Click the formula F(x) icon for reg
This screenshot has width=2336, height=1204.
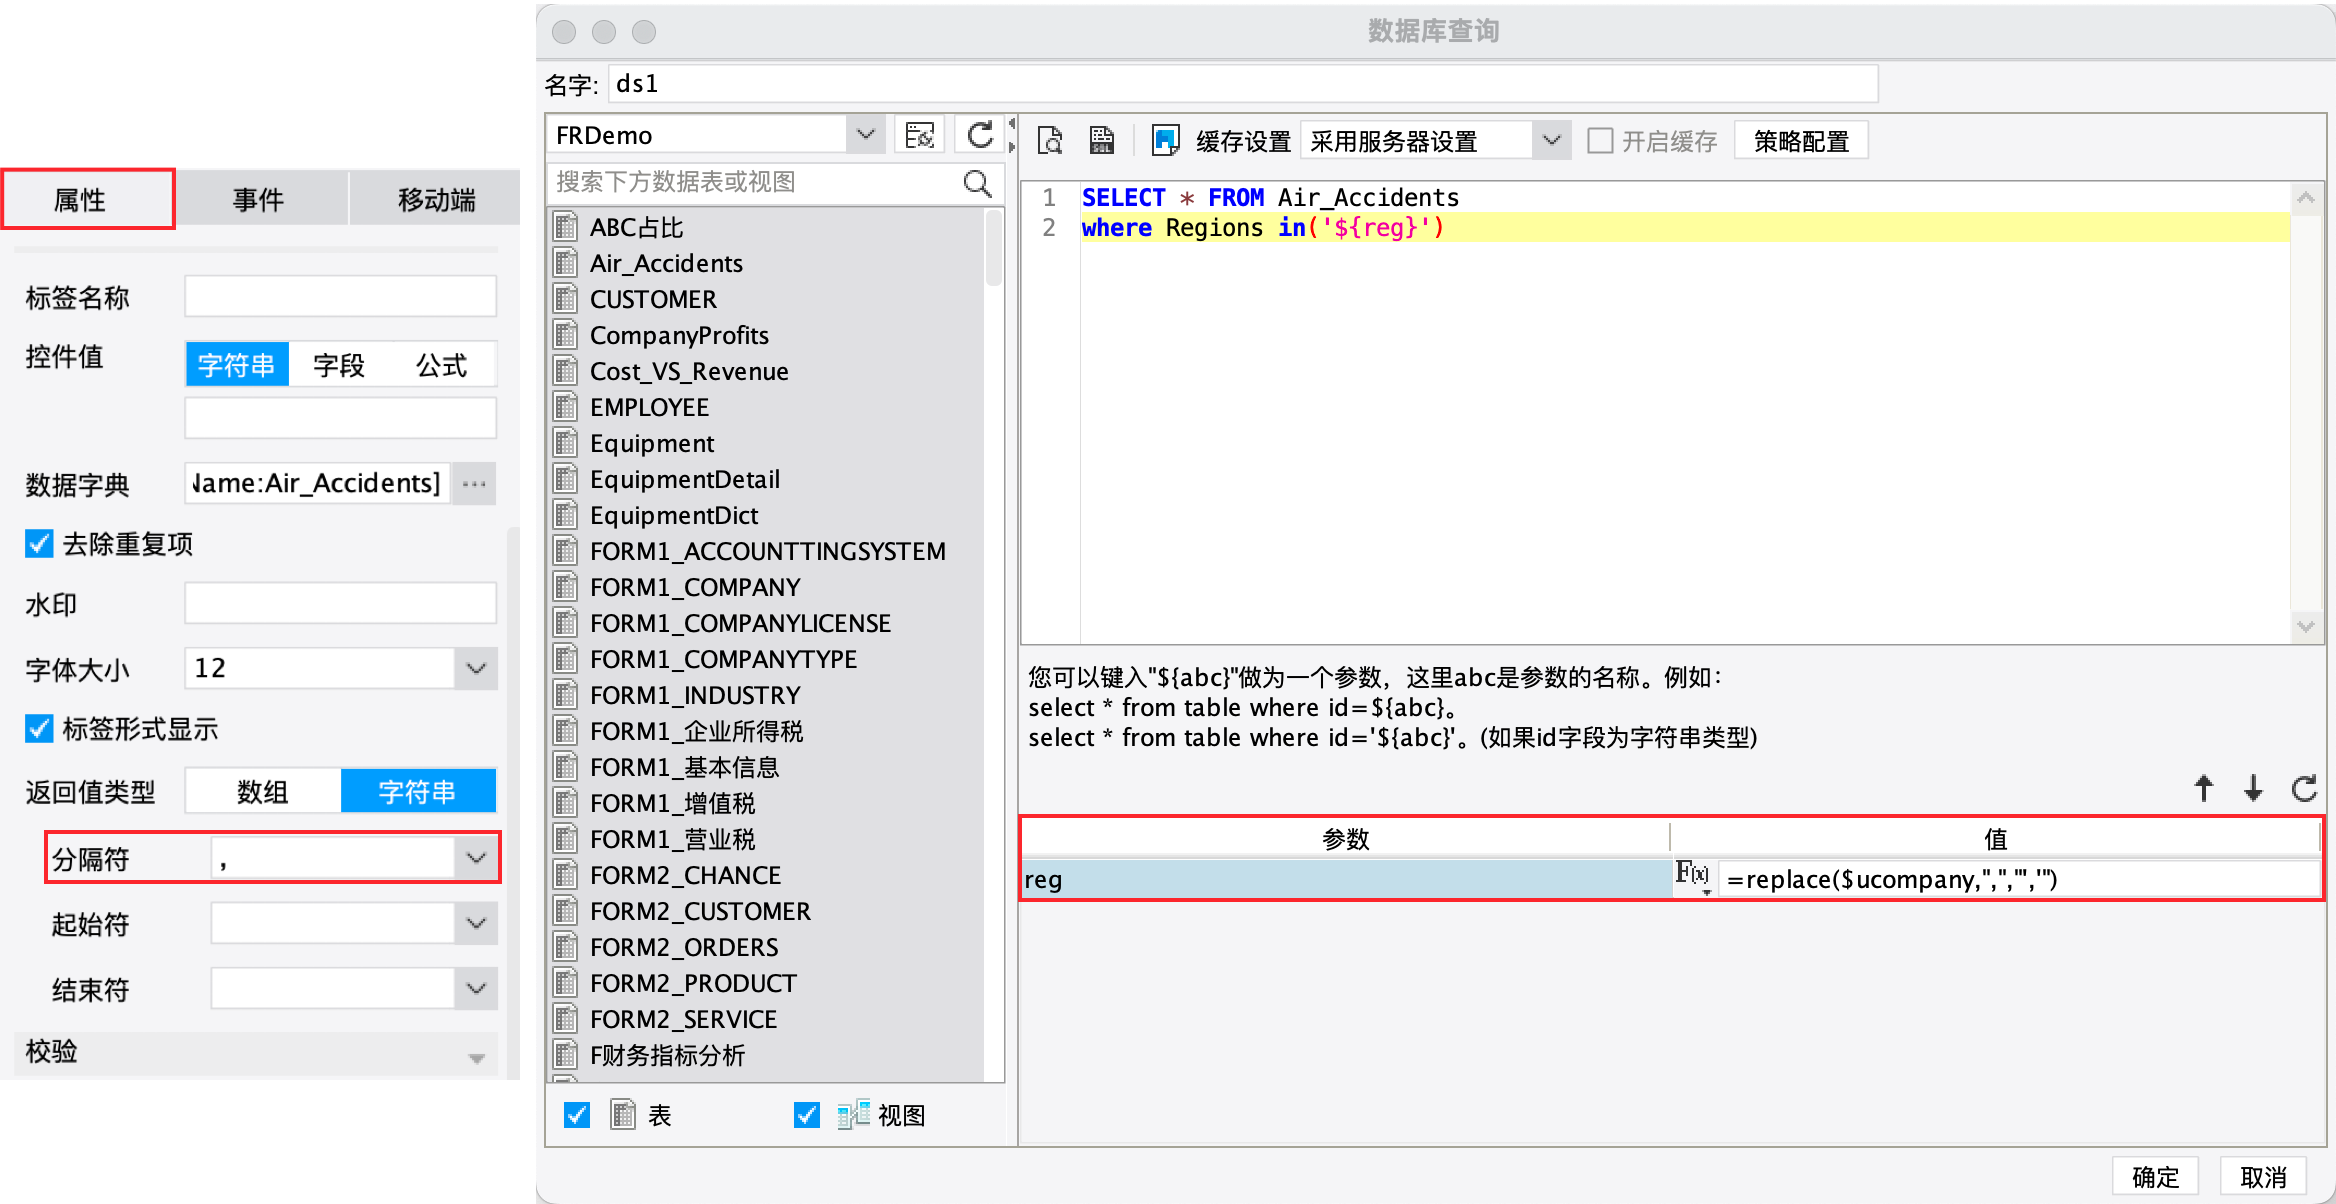(1692, 875)
